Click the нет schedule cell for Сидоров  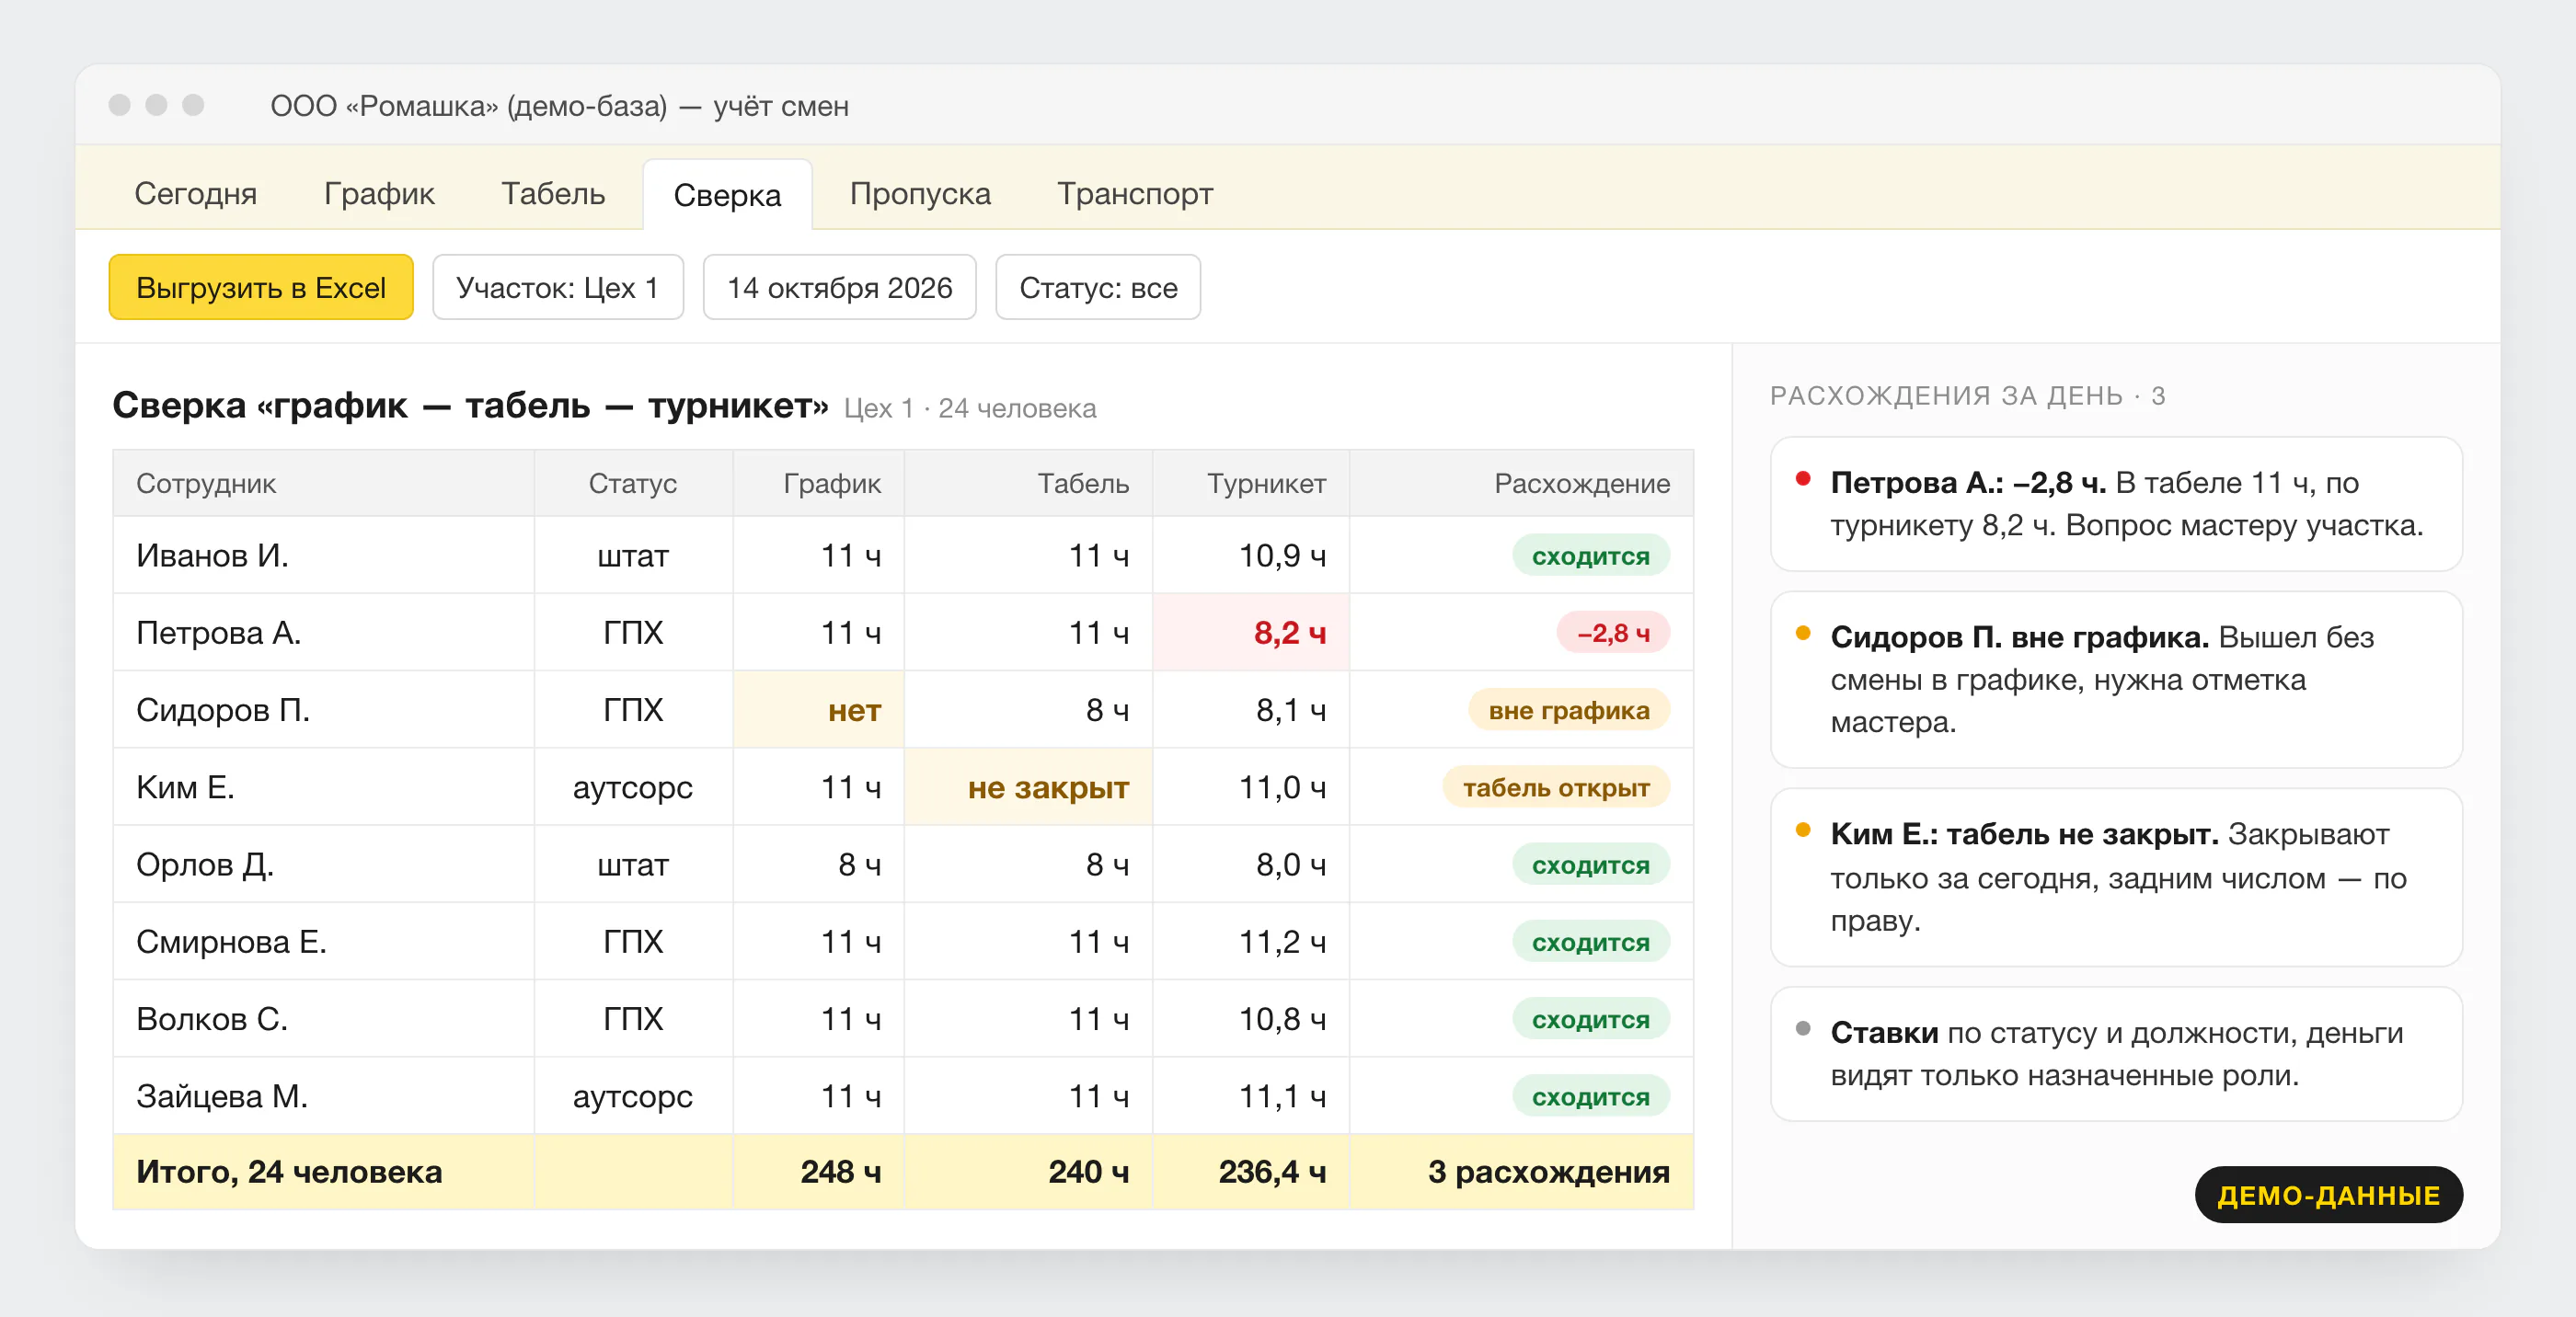click(x=818, y=709)
